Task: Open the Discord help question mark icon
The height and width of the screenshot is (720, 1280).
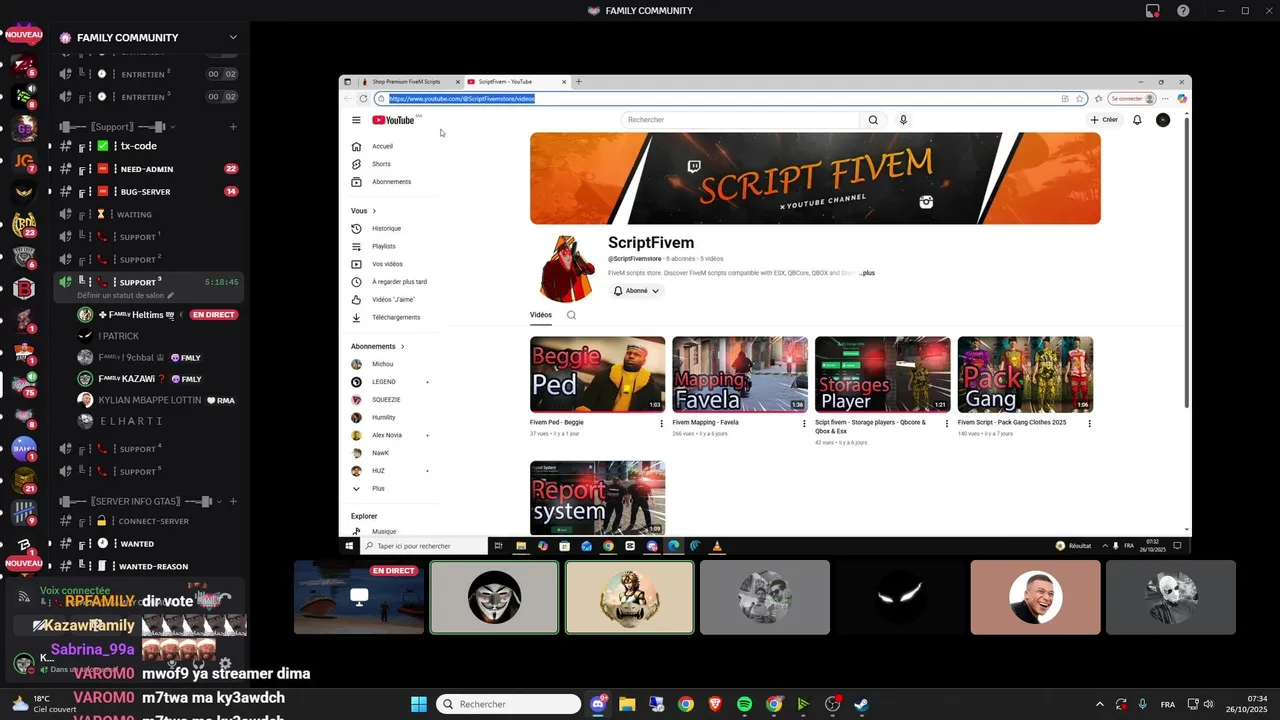Action: [1183, 11]
